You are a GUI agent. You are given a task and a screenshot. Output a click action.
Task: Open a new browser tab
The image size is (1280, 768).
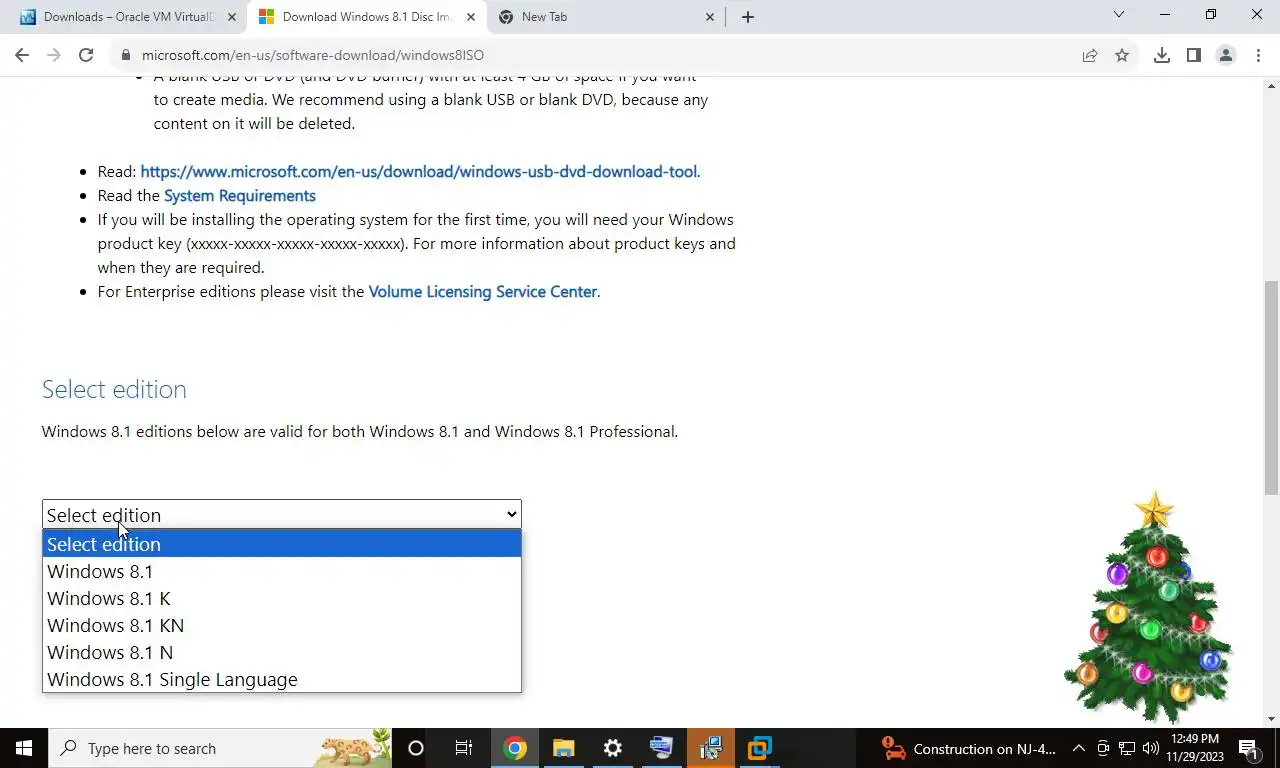pos(748,17)
